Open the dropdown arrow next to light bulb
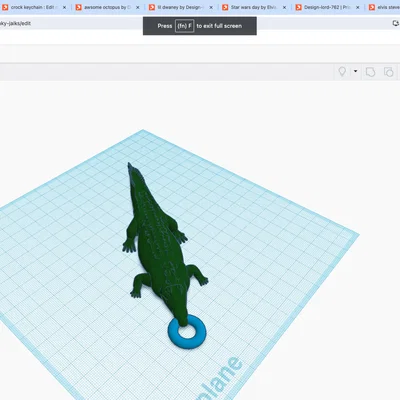The height and width of the screenshot is (400, 400). pos(355,71)
